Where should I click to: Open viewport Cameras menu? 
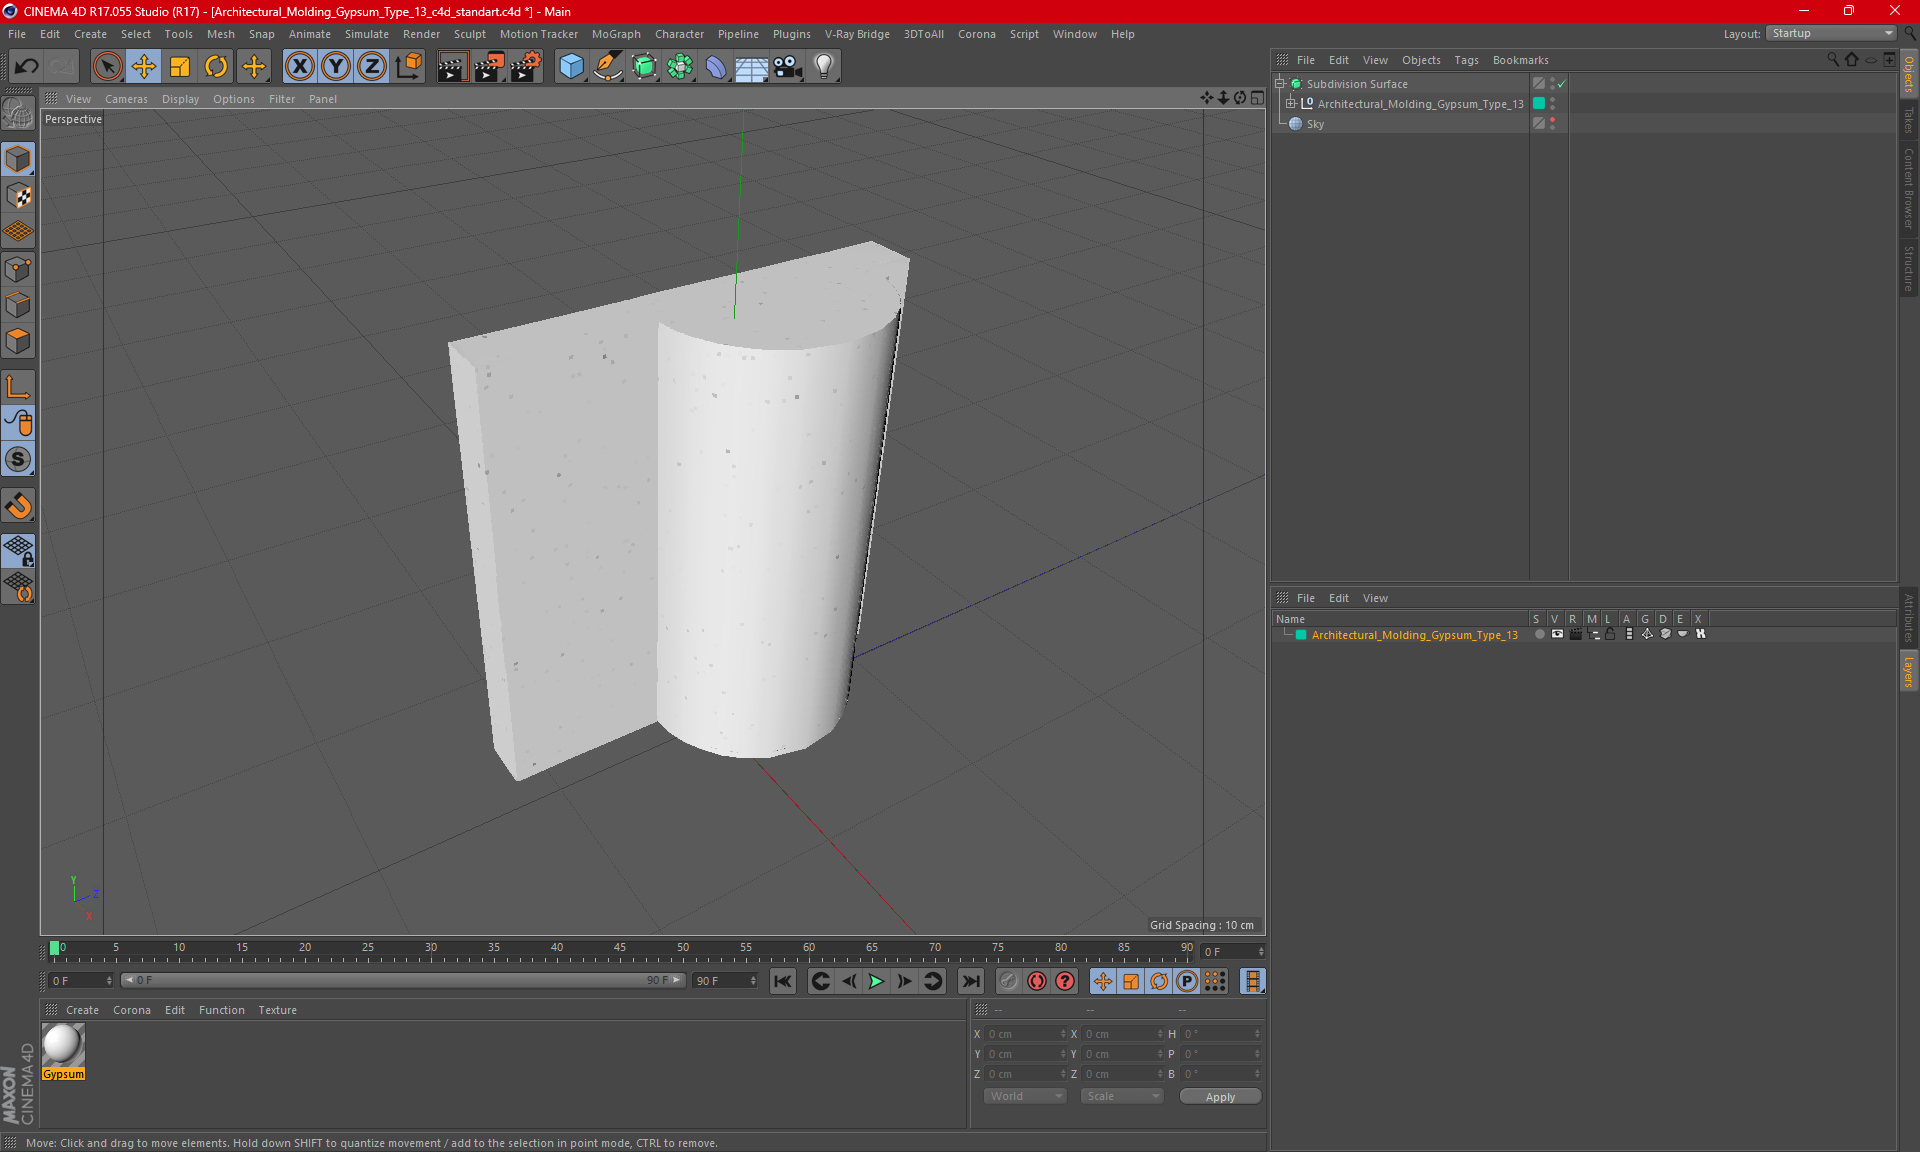pos(126,99)
